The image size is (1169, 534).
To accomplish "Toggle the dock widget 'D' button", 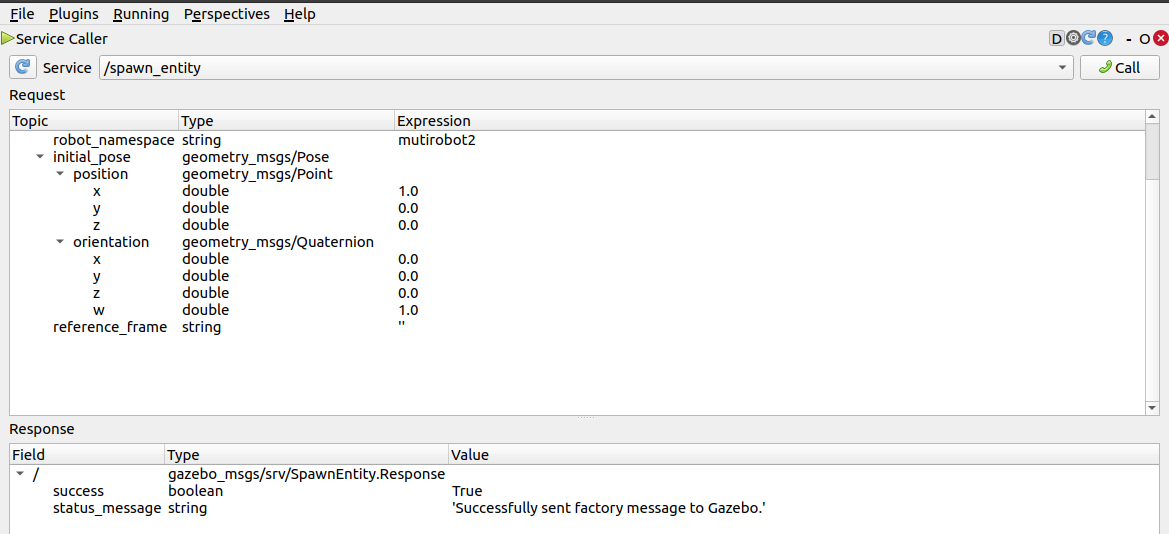I will pos(1056,39).
